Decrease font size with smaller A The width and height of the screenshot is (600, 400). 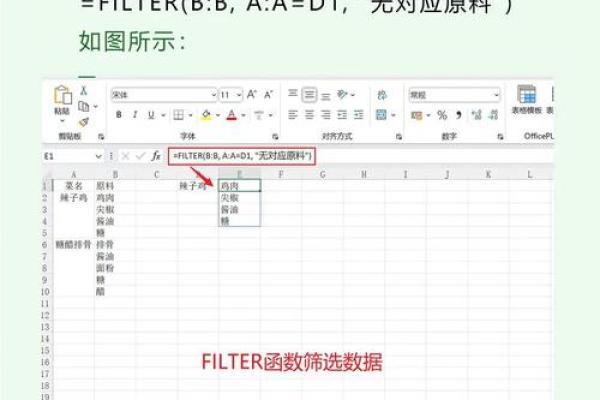[268, 95]
